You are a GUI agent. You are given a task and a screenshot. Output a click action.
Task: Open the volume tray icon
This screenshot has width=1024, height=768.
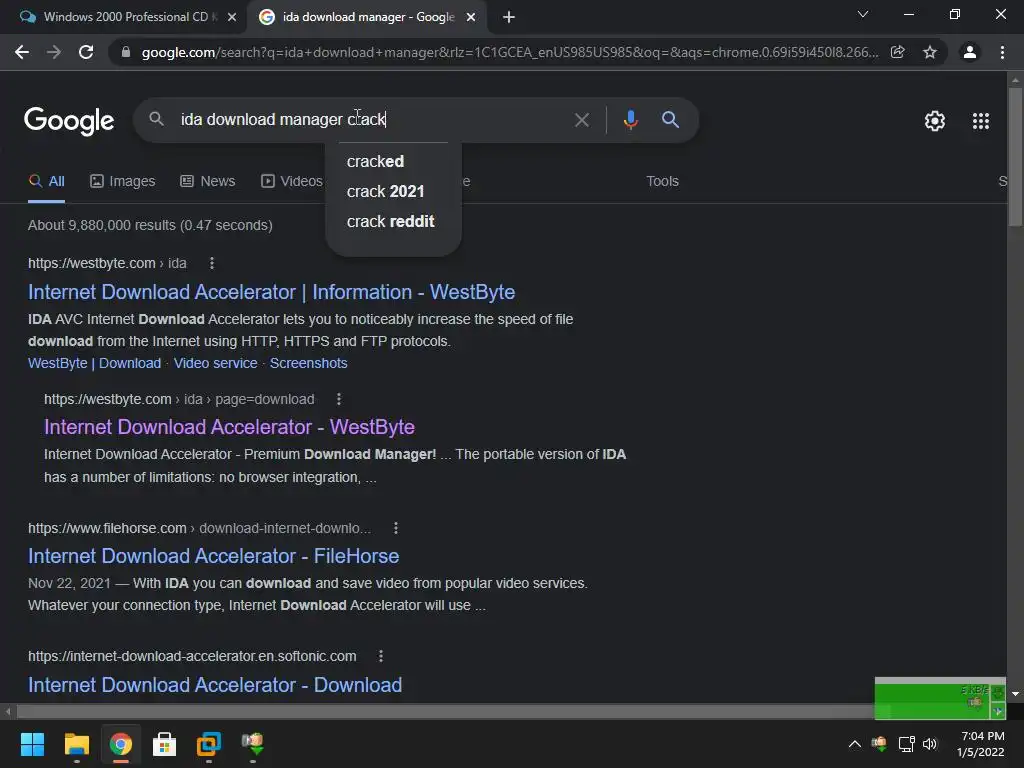(930, 744)
